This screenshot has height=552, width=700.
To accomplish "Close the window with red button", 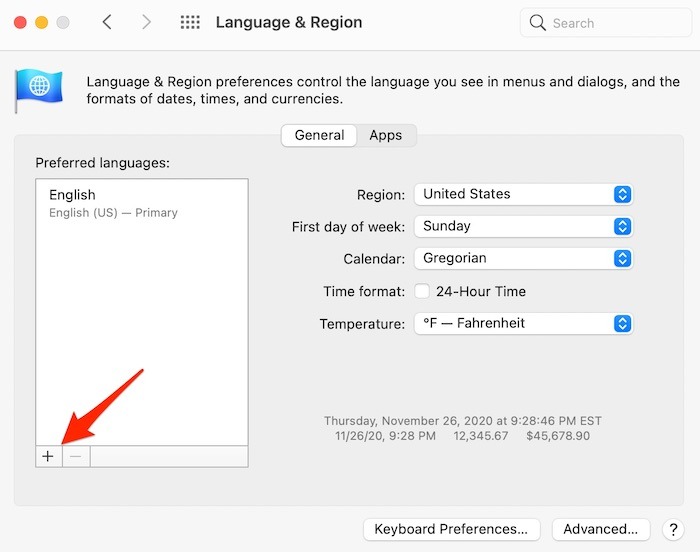I will tap(20, 22).
